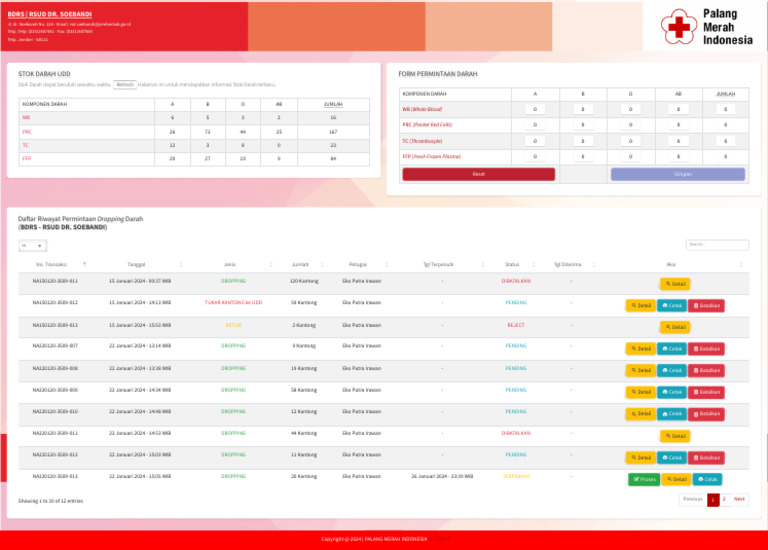Print (Cetak) the 14:34 WIB transaction
Viewport: 768px width, 550px height.
pyautogui.click(x=672, y=392)
